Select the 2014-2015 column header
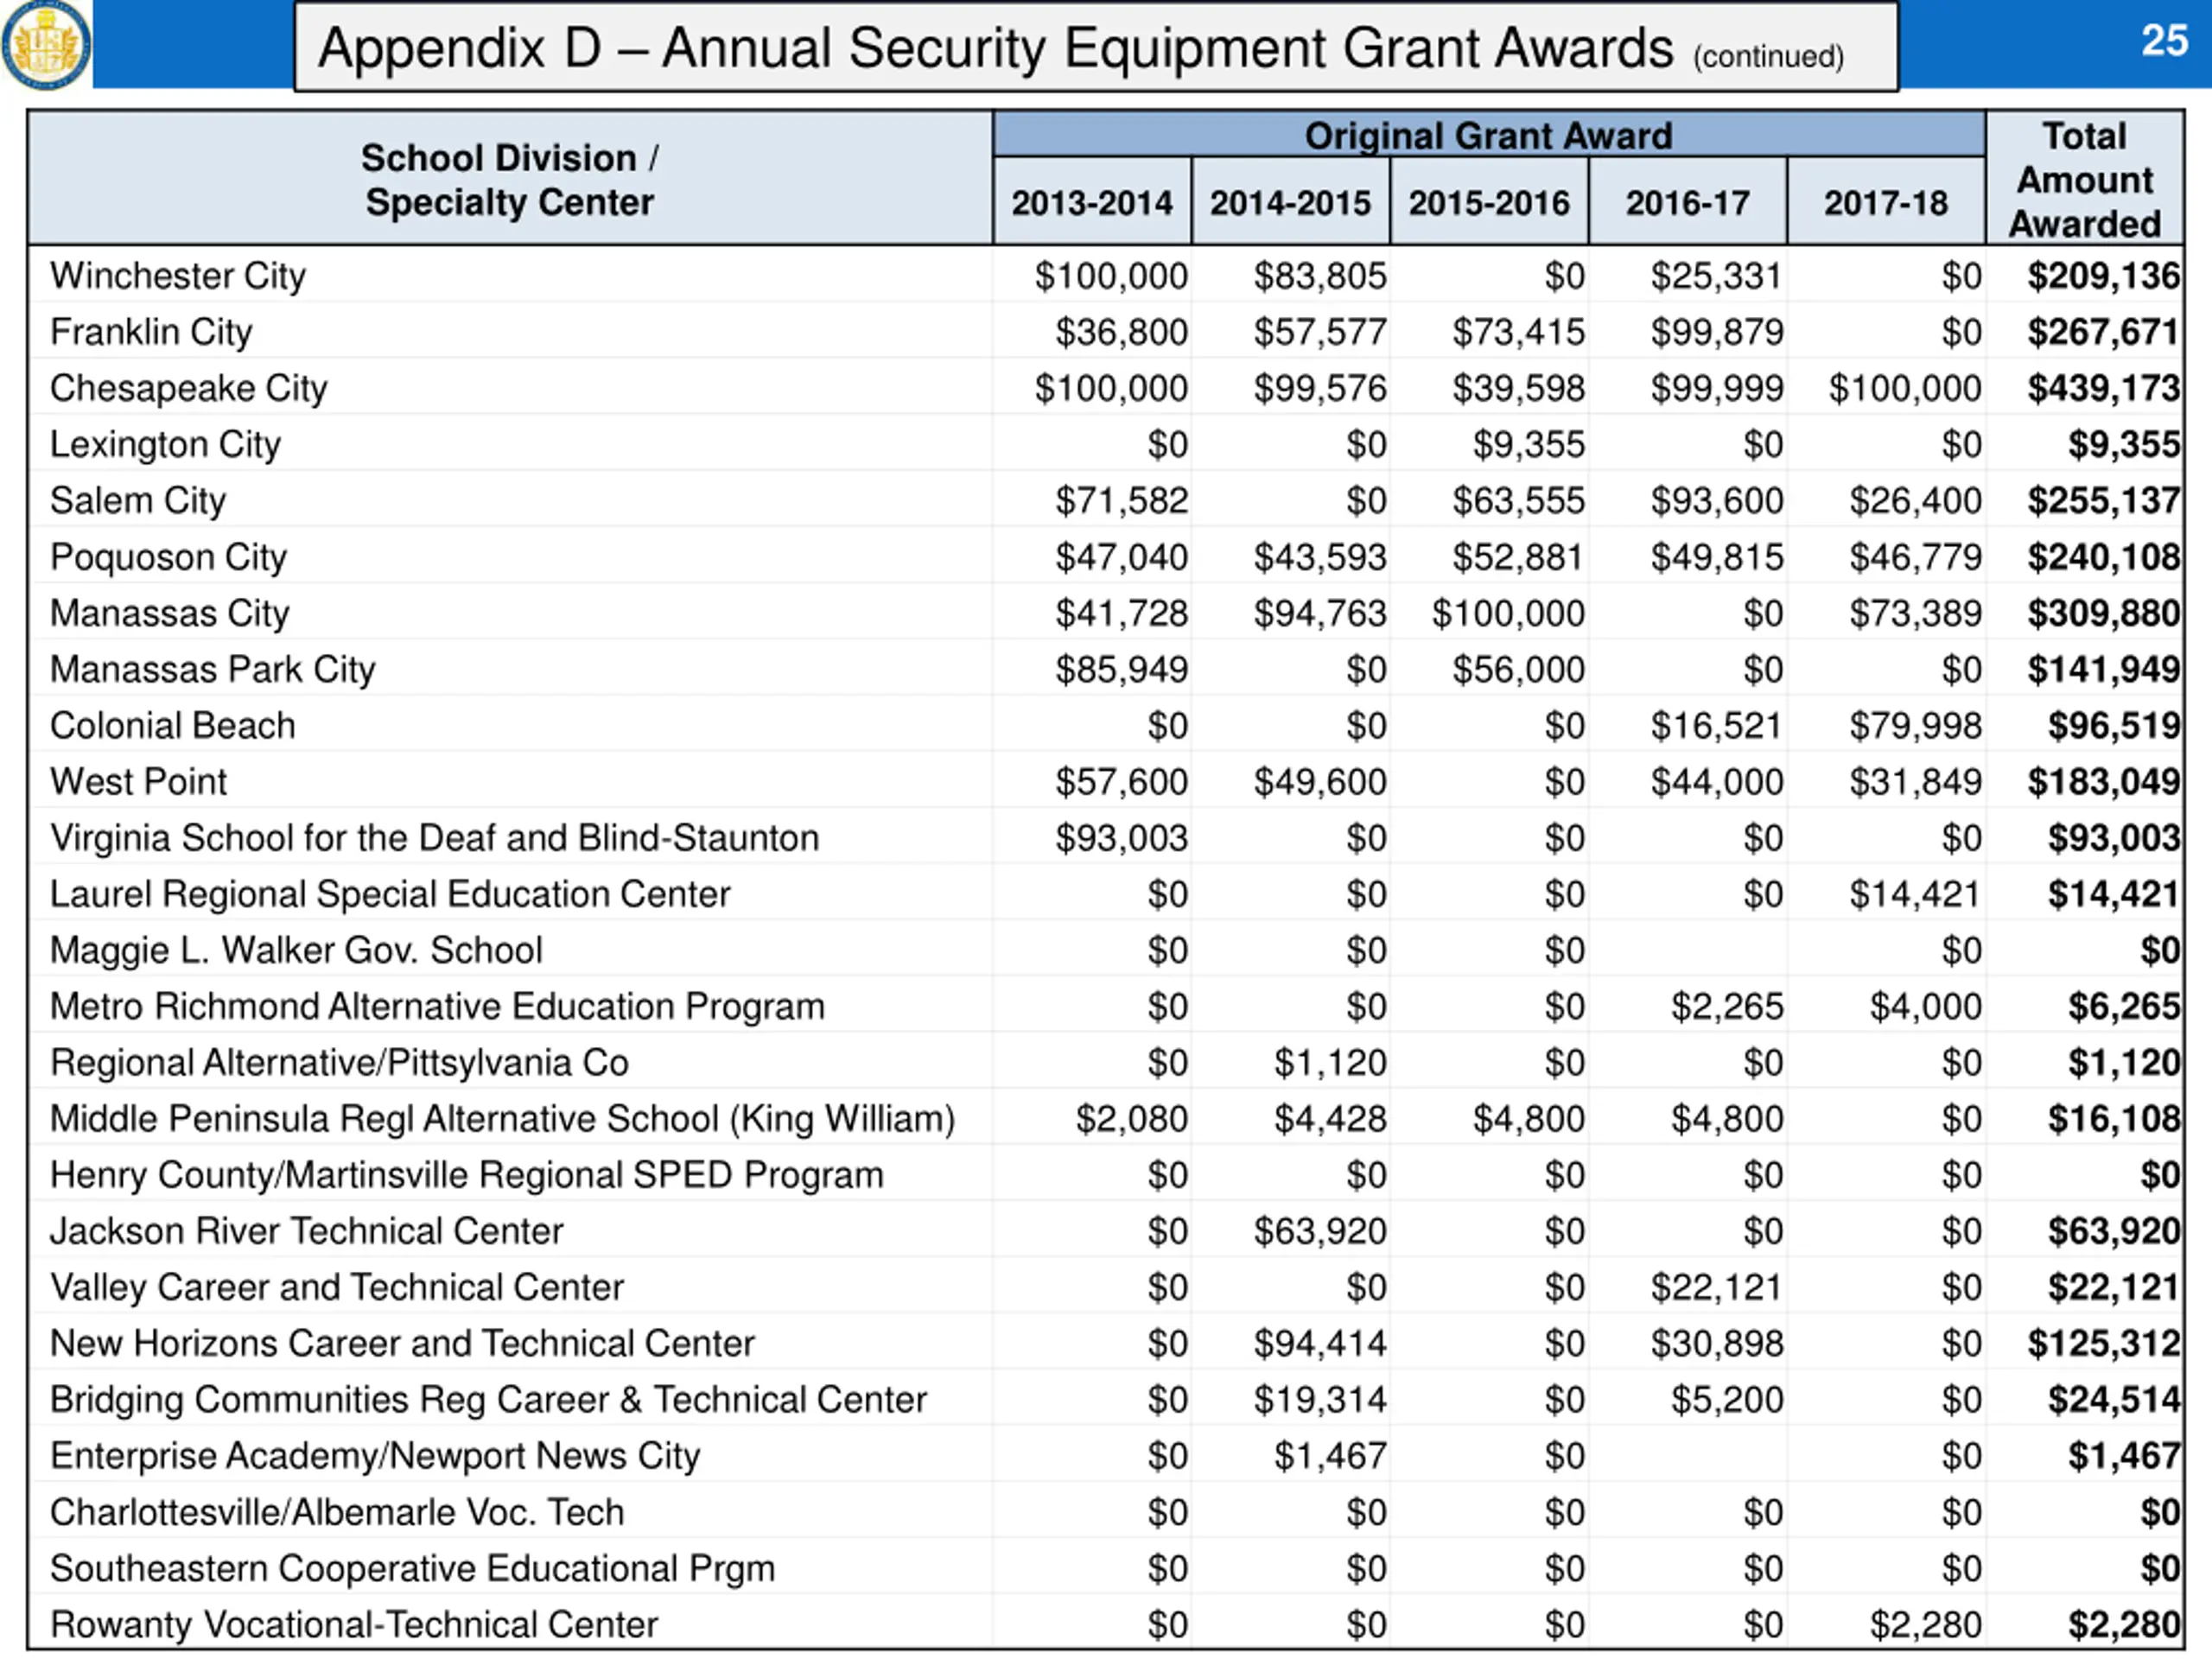 pos(1290,203)
